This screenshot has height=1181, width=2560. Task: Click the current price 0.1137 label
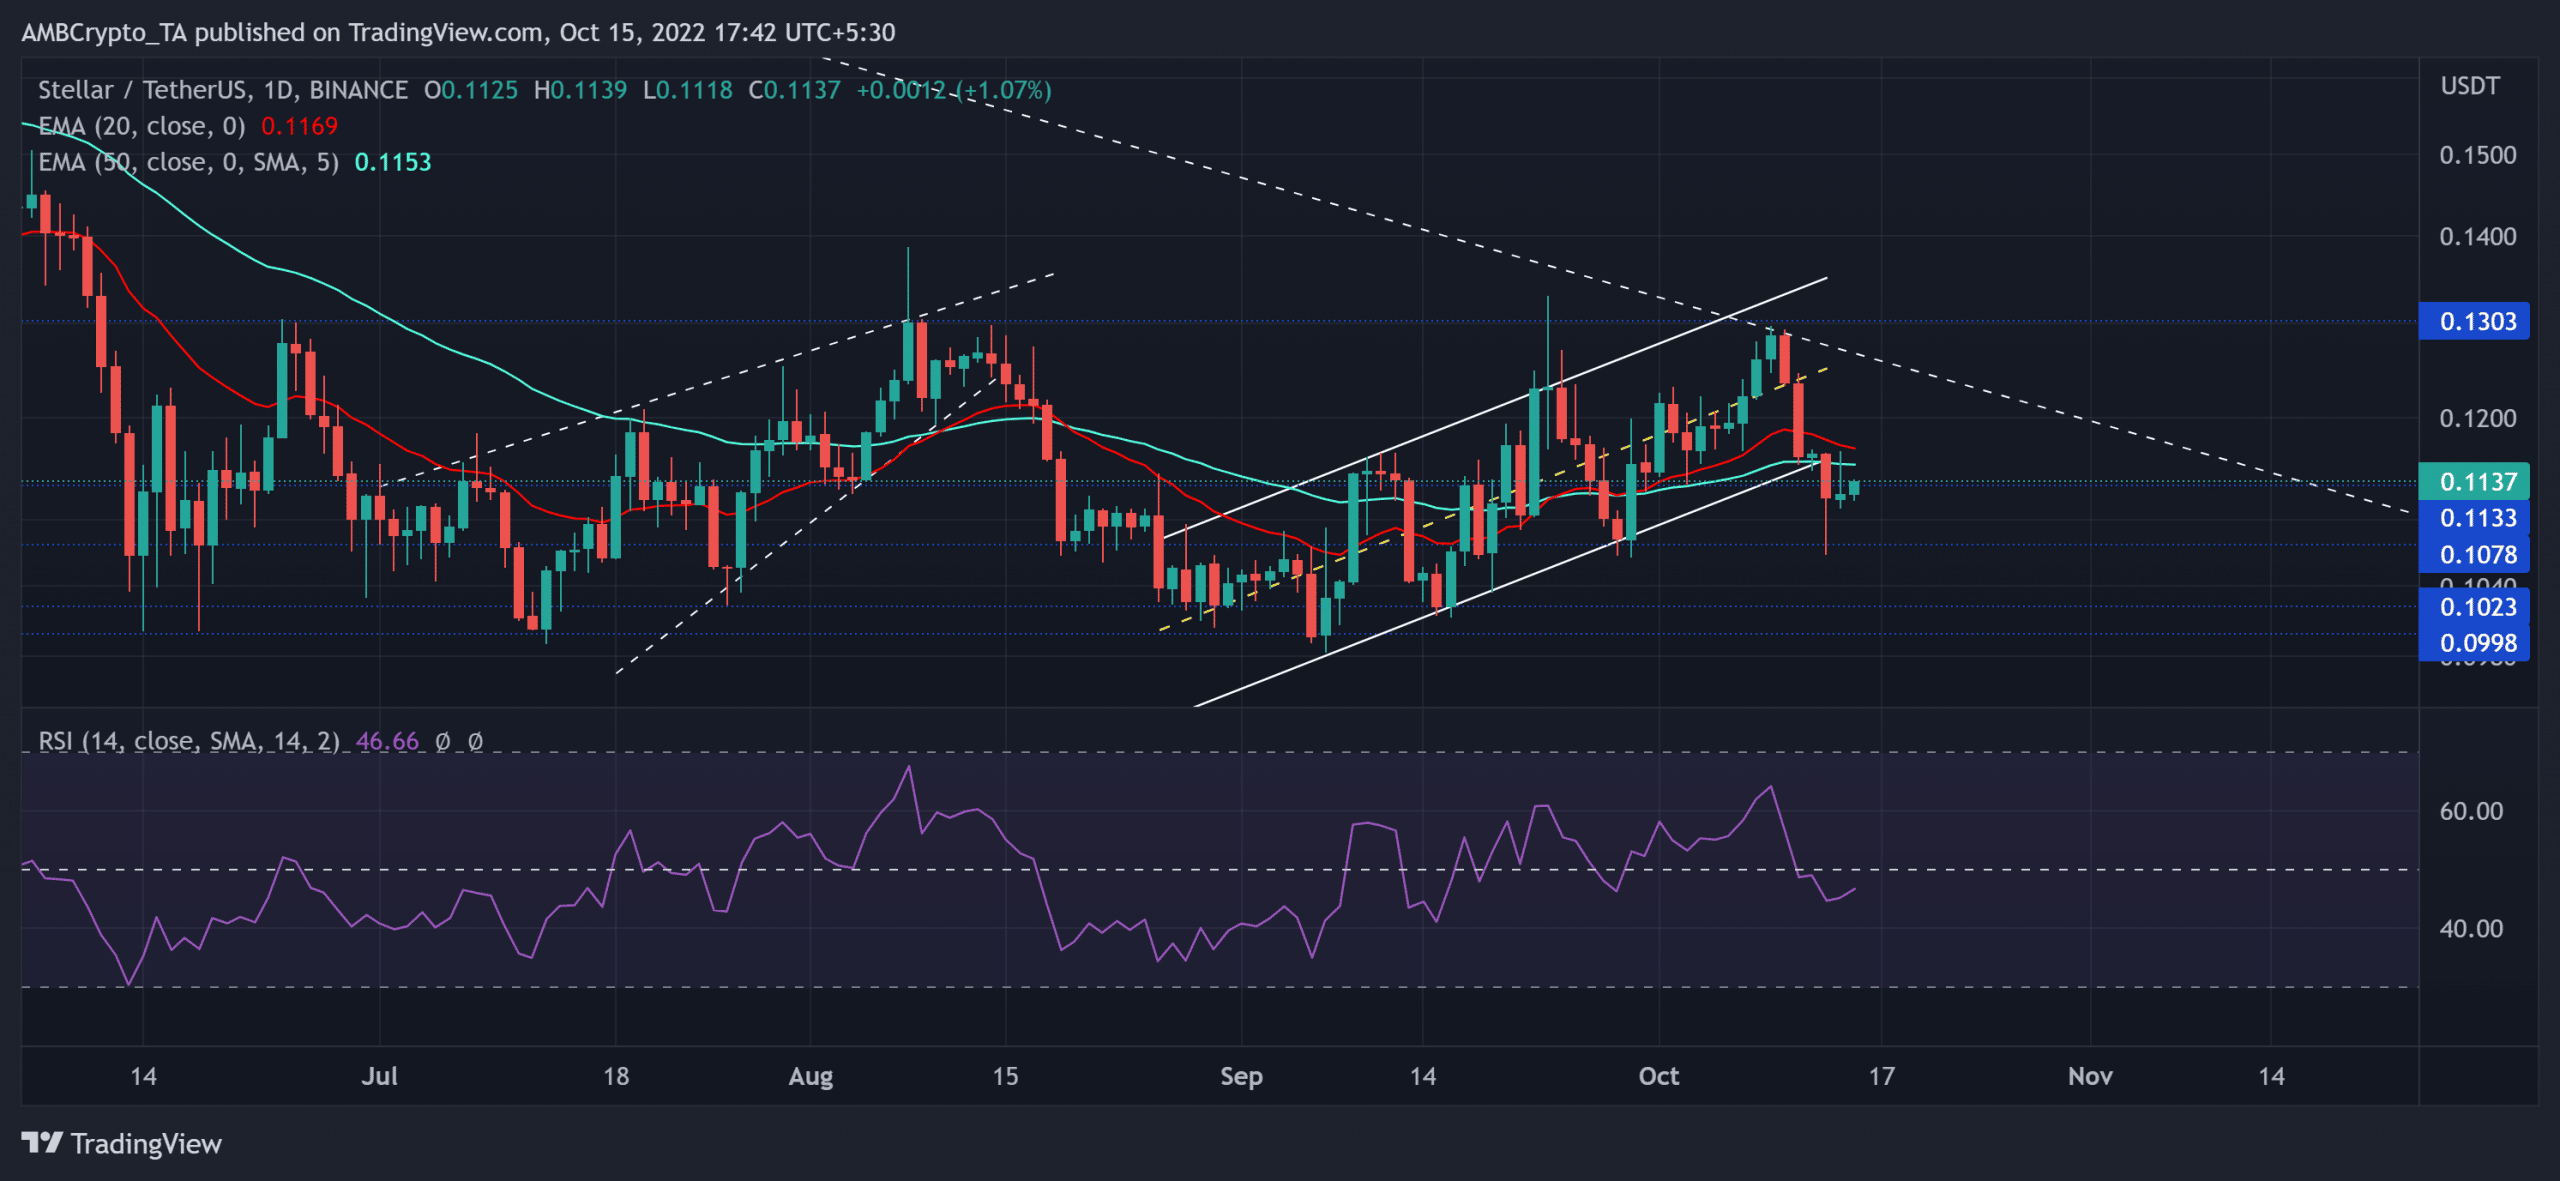(2476, 482)
